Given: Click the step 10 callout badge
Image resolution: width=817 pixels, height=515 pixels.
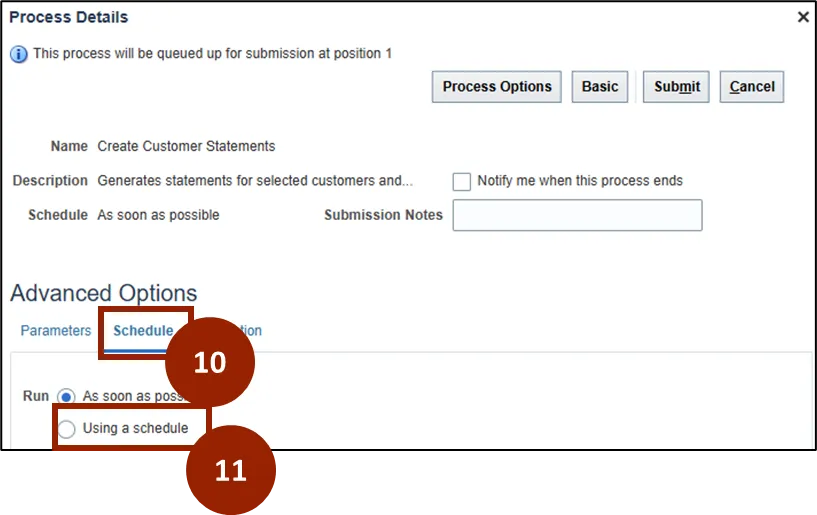Looking at the screenshot, I should point(209,362).
